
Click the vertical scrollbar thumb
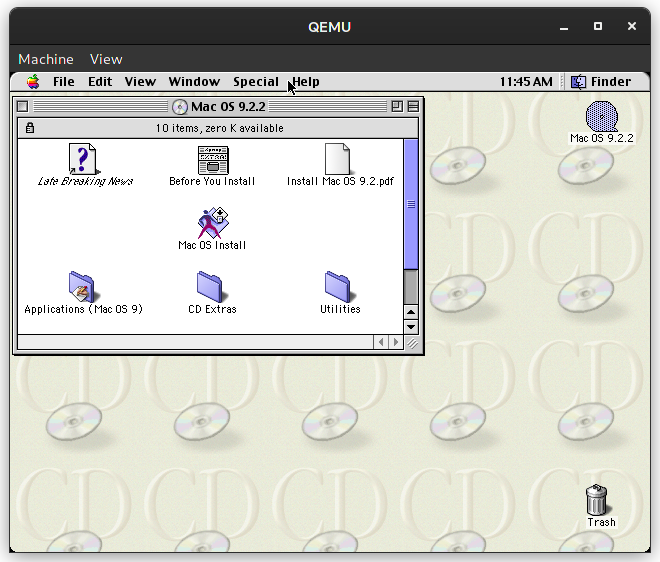click(x=411, y=204)
